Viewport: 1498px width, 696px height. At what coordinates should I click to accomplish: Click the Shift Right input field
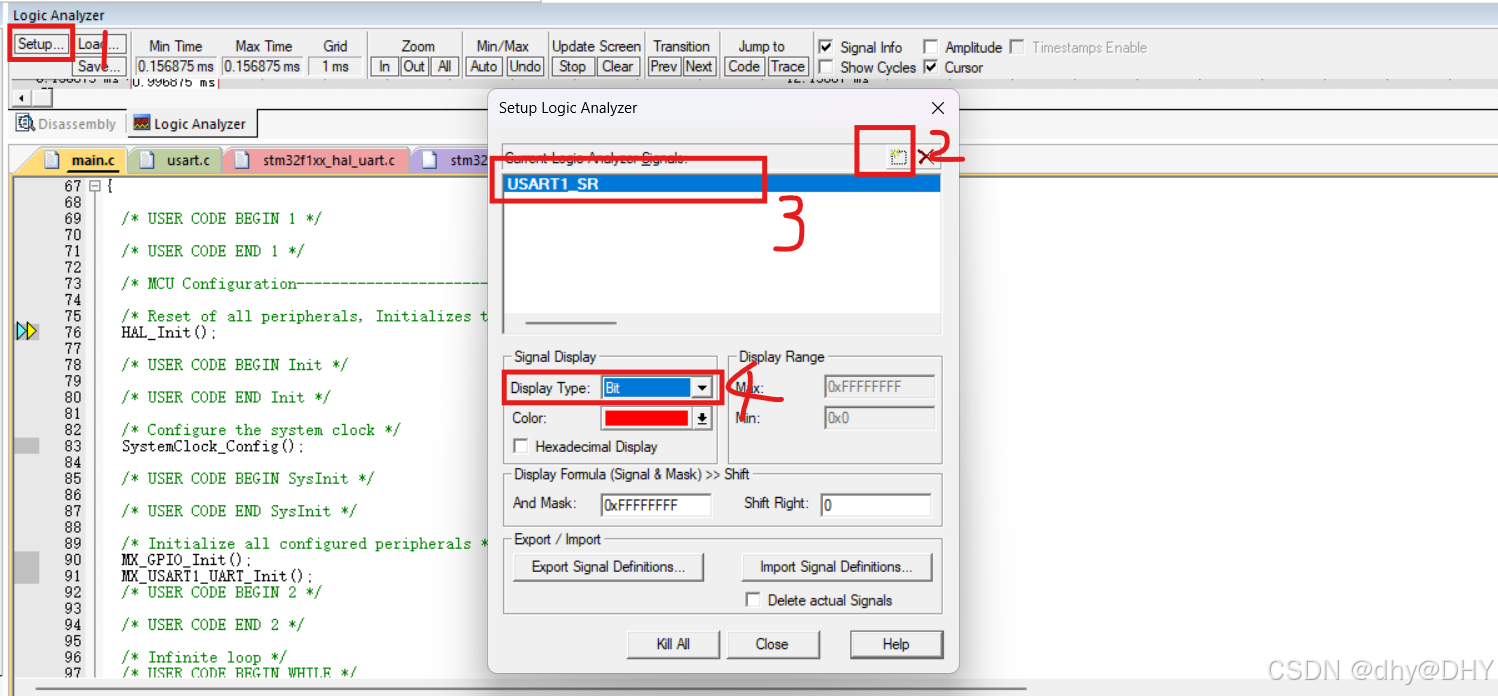pos(876,505)
